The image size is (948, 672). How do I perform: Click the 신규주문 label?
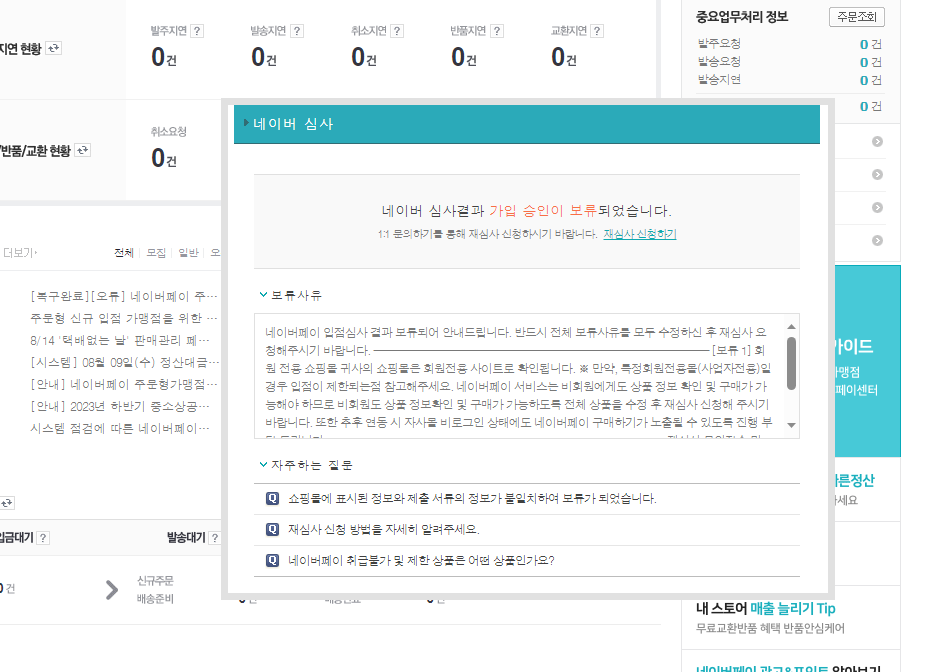(155, 581)
